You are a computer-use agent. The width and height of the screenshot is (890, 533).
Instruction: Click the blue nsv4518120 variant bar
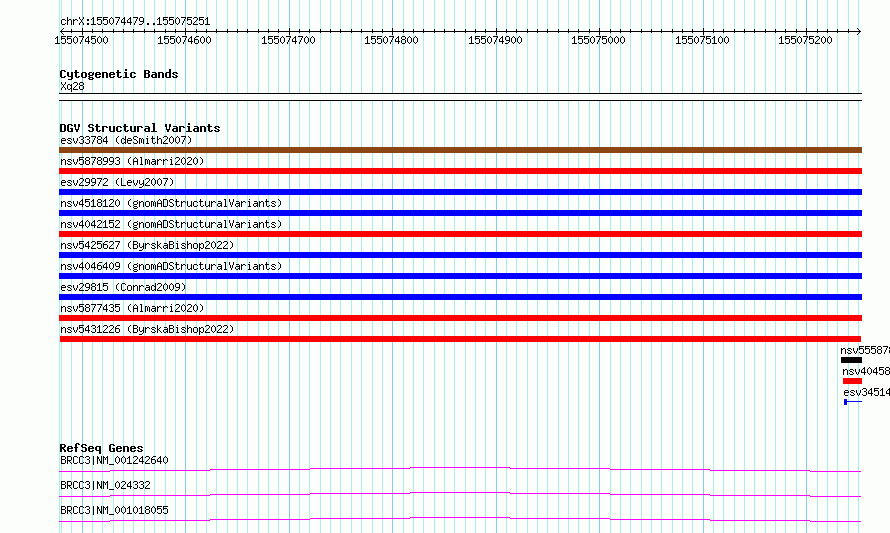pyautogui.click(x=460, y=213)
